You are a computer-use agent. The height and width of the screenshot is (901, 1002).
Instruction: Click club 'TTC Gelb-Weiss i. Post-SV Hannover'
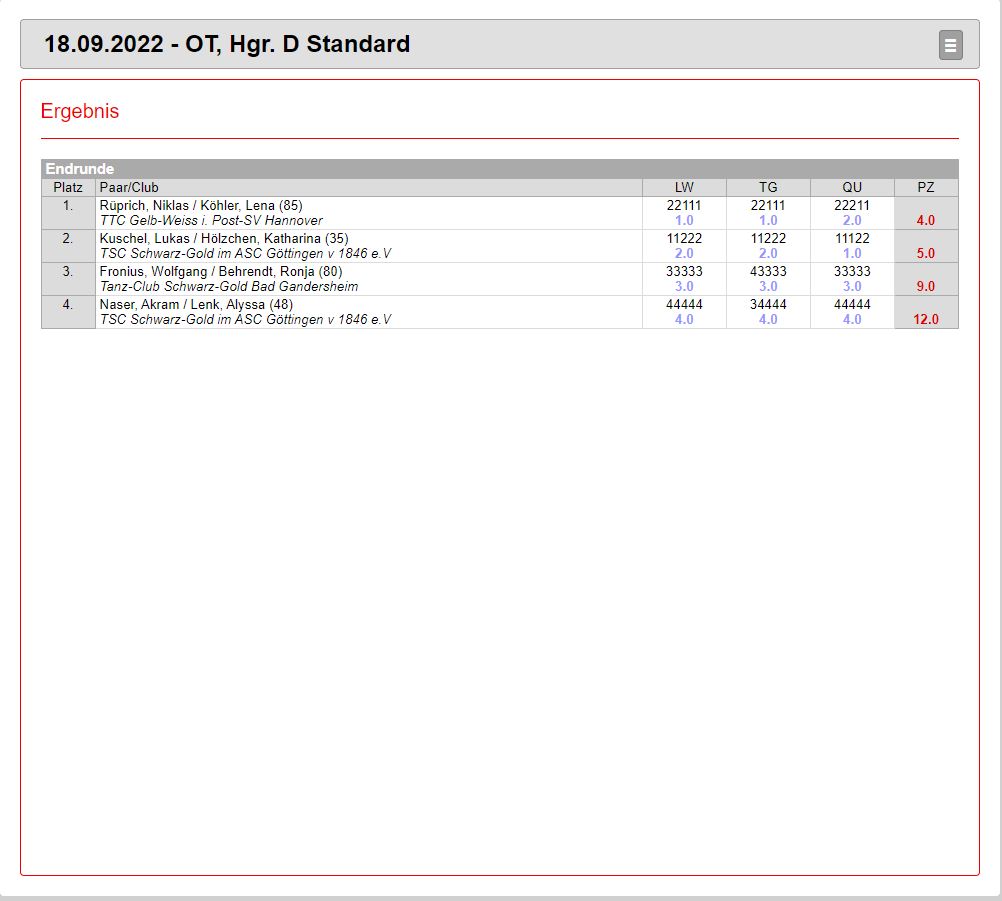click(x=211, y=221)
